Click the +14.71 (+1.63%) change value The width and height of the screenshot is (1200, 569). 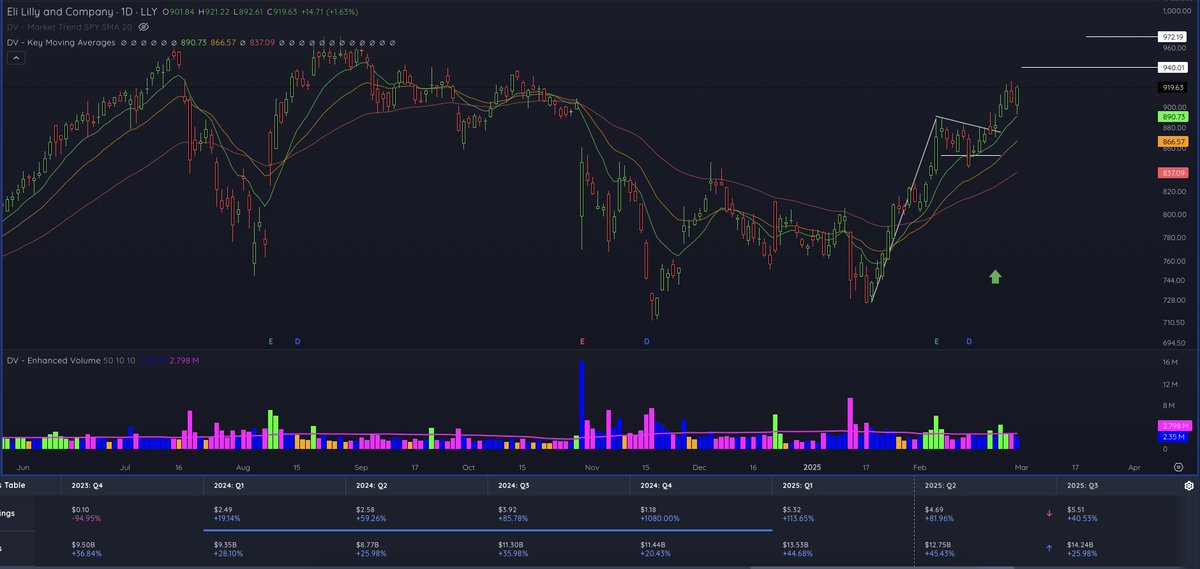330,11
